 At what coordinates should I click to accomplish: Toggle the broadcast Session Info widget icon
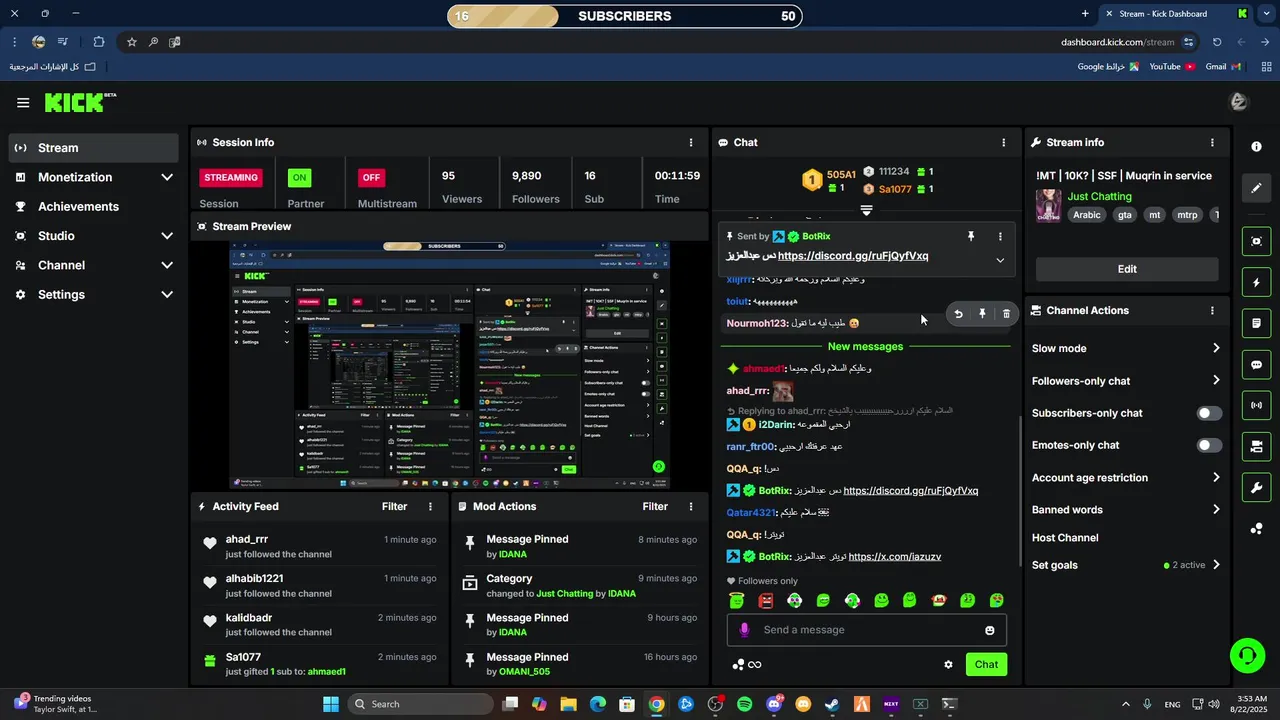1256,405
